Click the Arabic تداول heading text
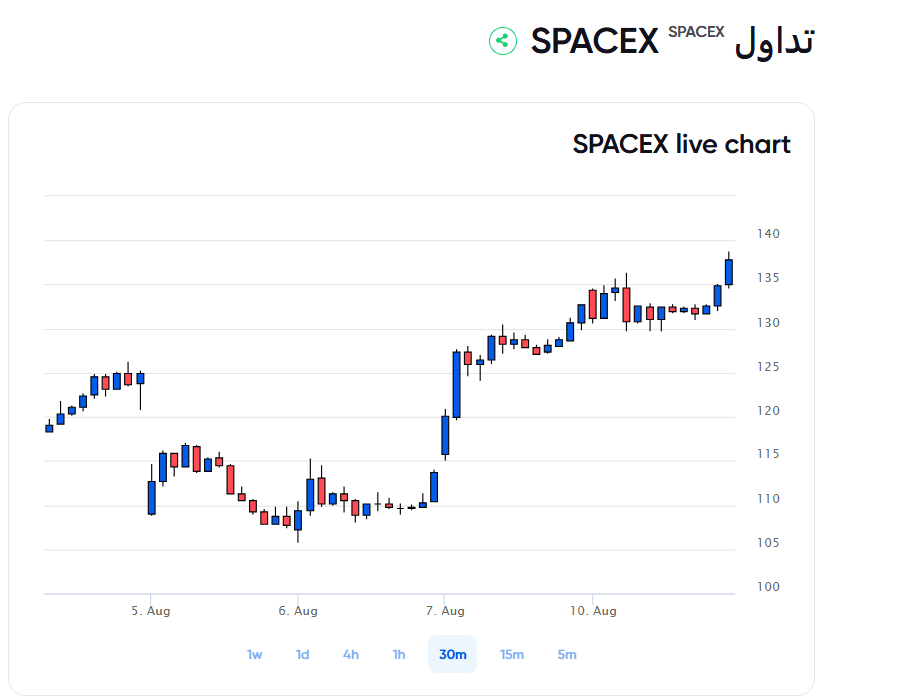 [774, 41]
